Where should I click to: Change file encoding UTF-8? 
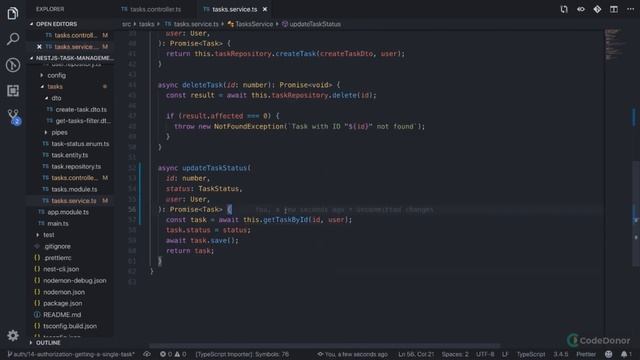[x=485, y=354]
